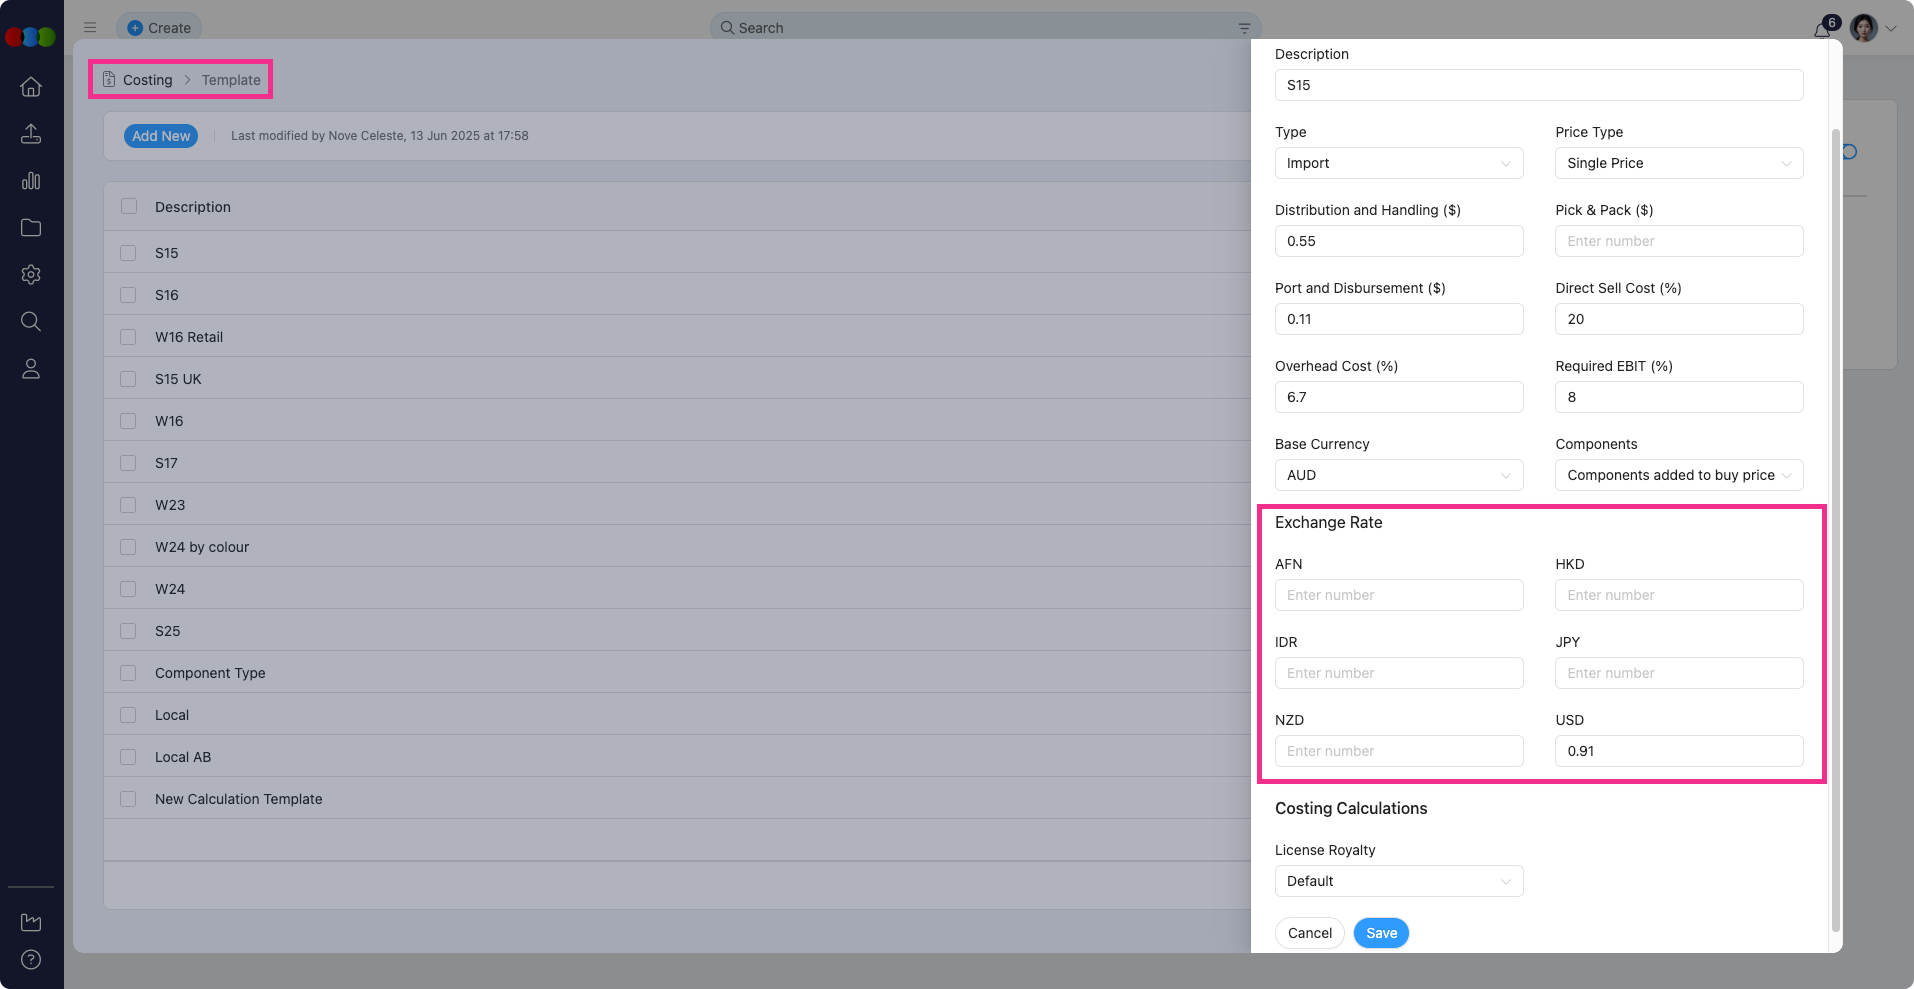Screen dimensions: 1914x989
Task: Open the settings gear icon in sidebar
Action: (31, 274)
